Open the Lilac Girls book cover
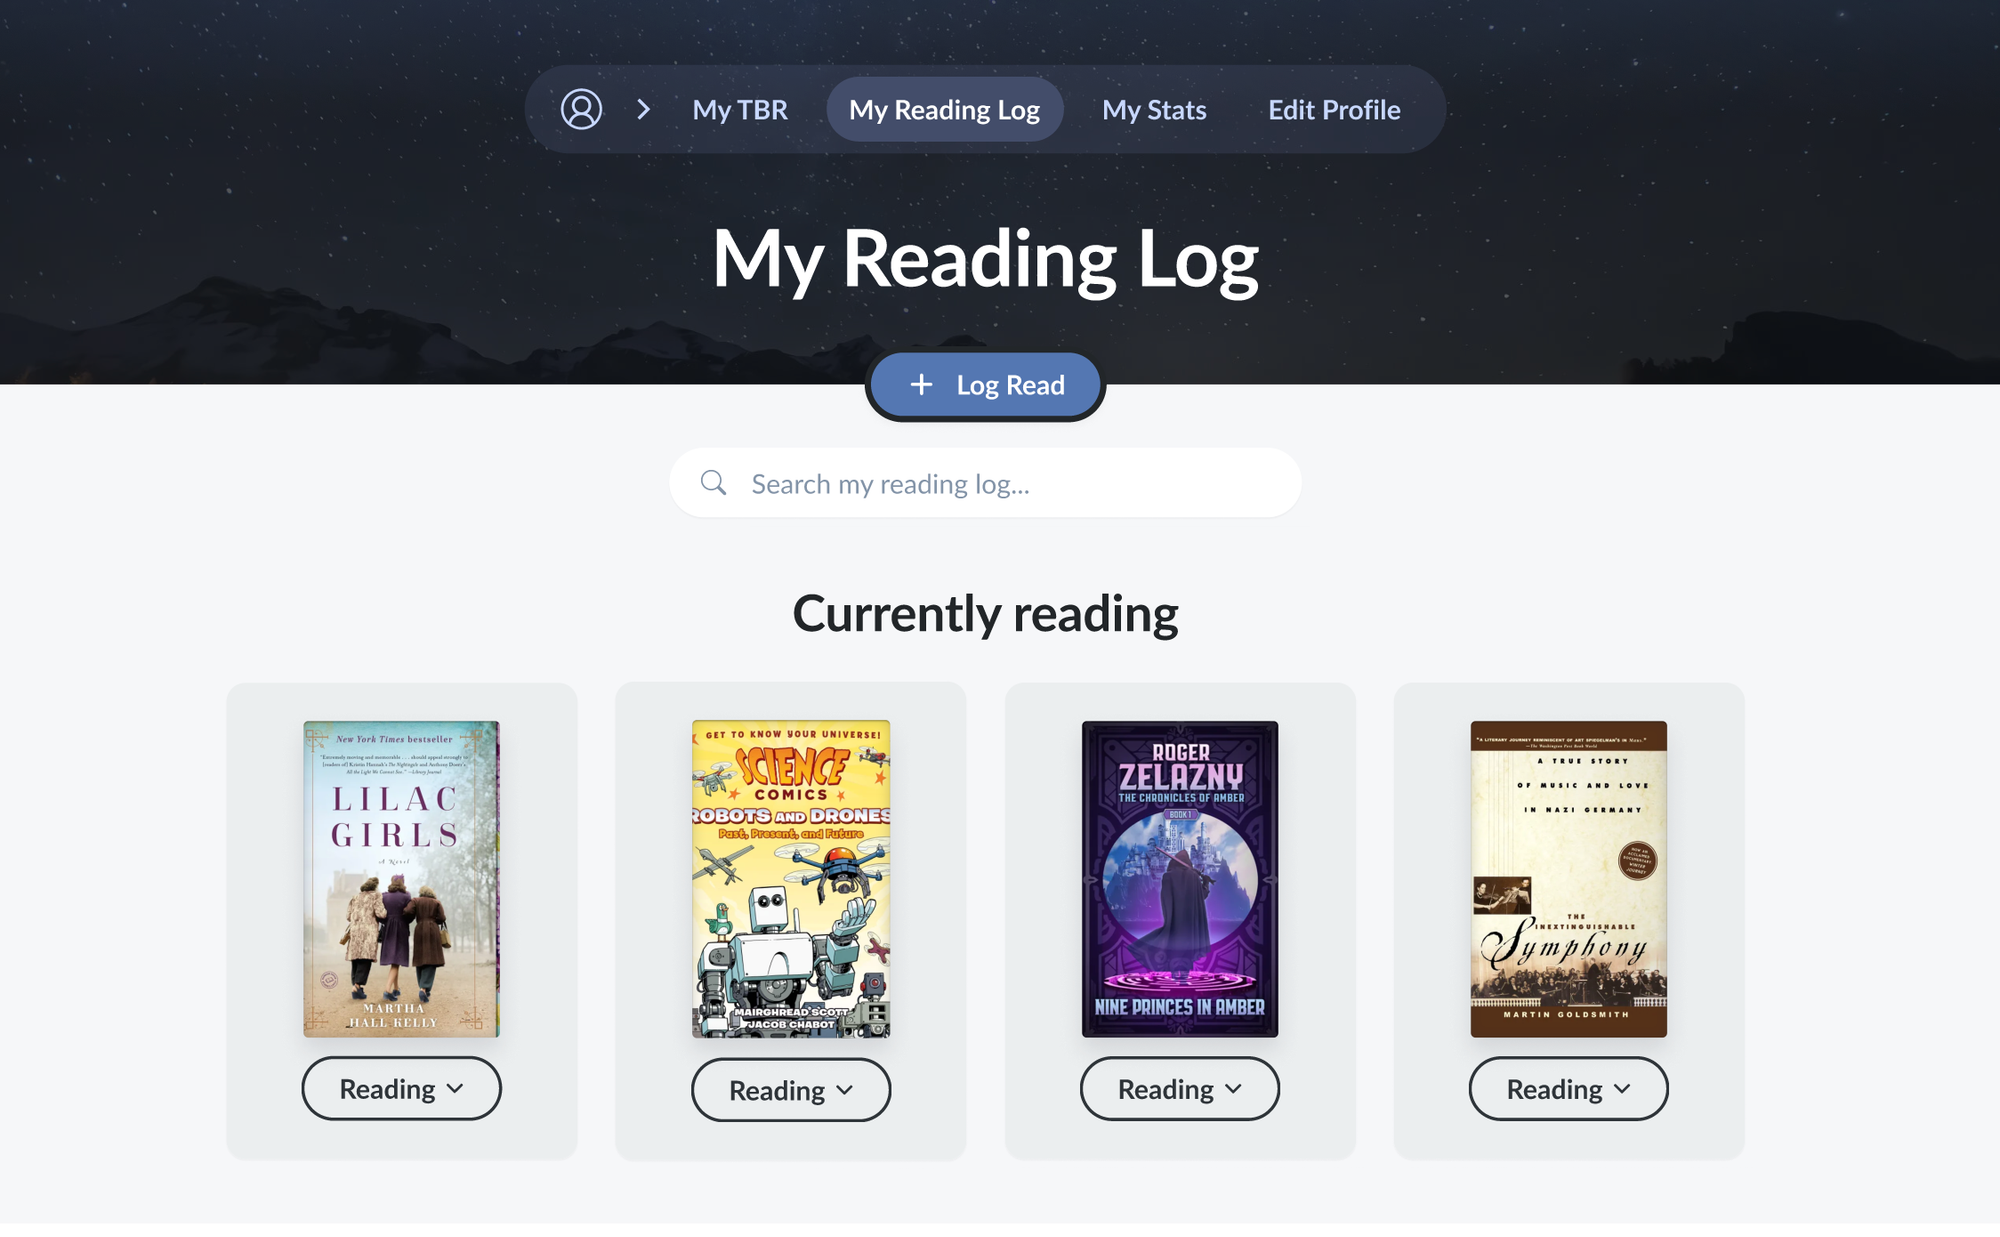This screenshot has width=2000, height=1237. click(401, 878)
